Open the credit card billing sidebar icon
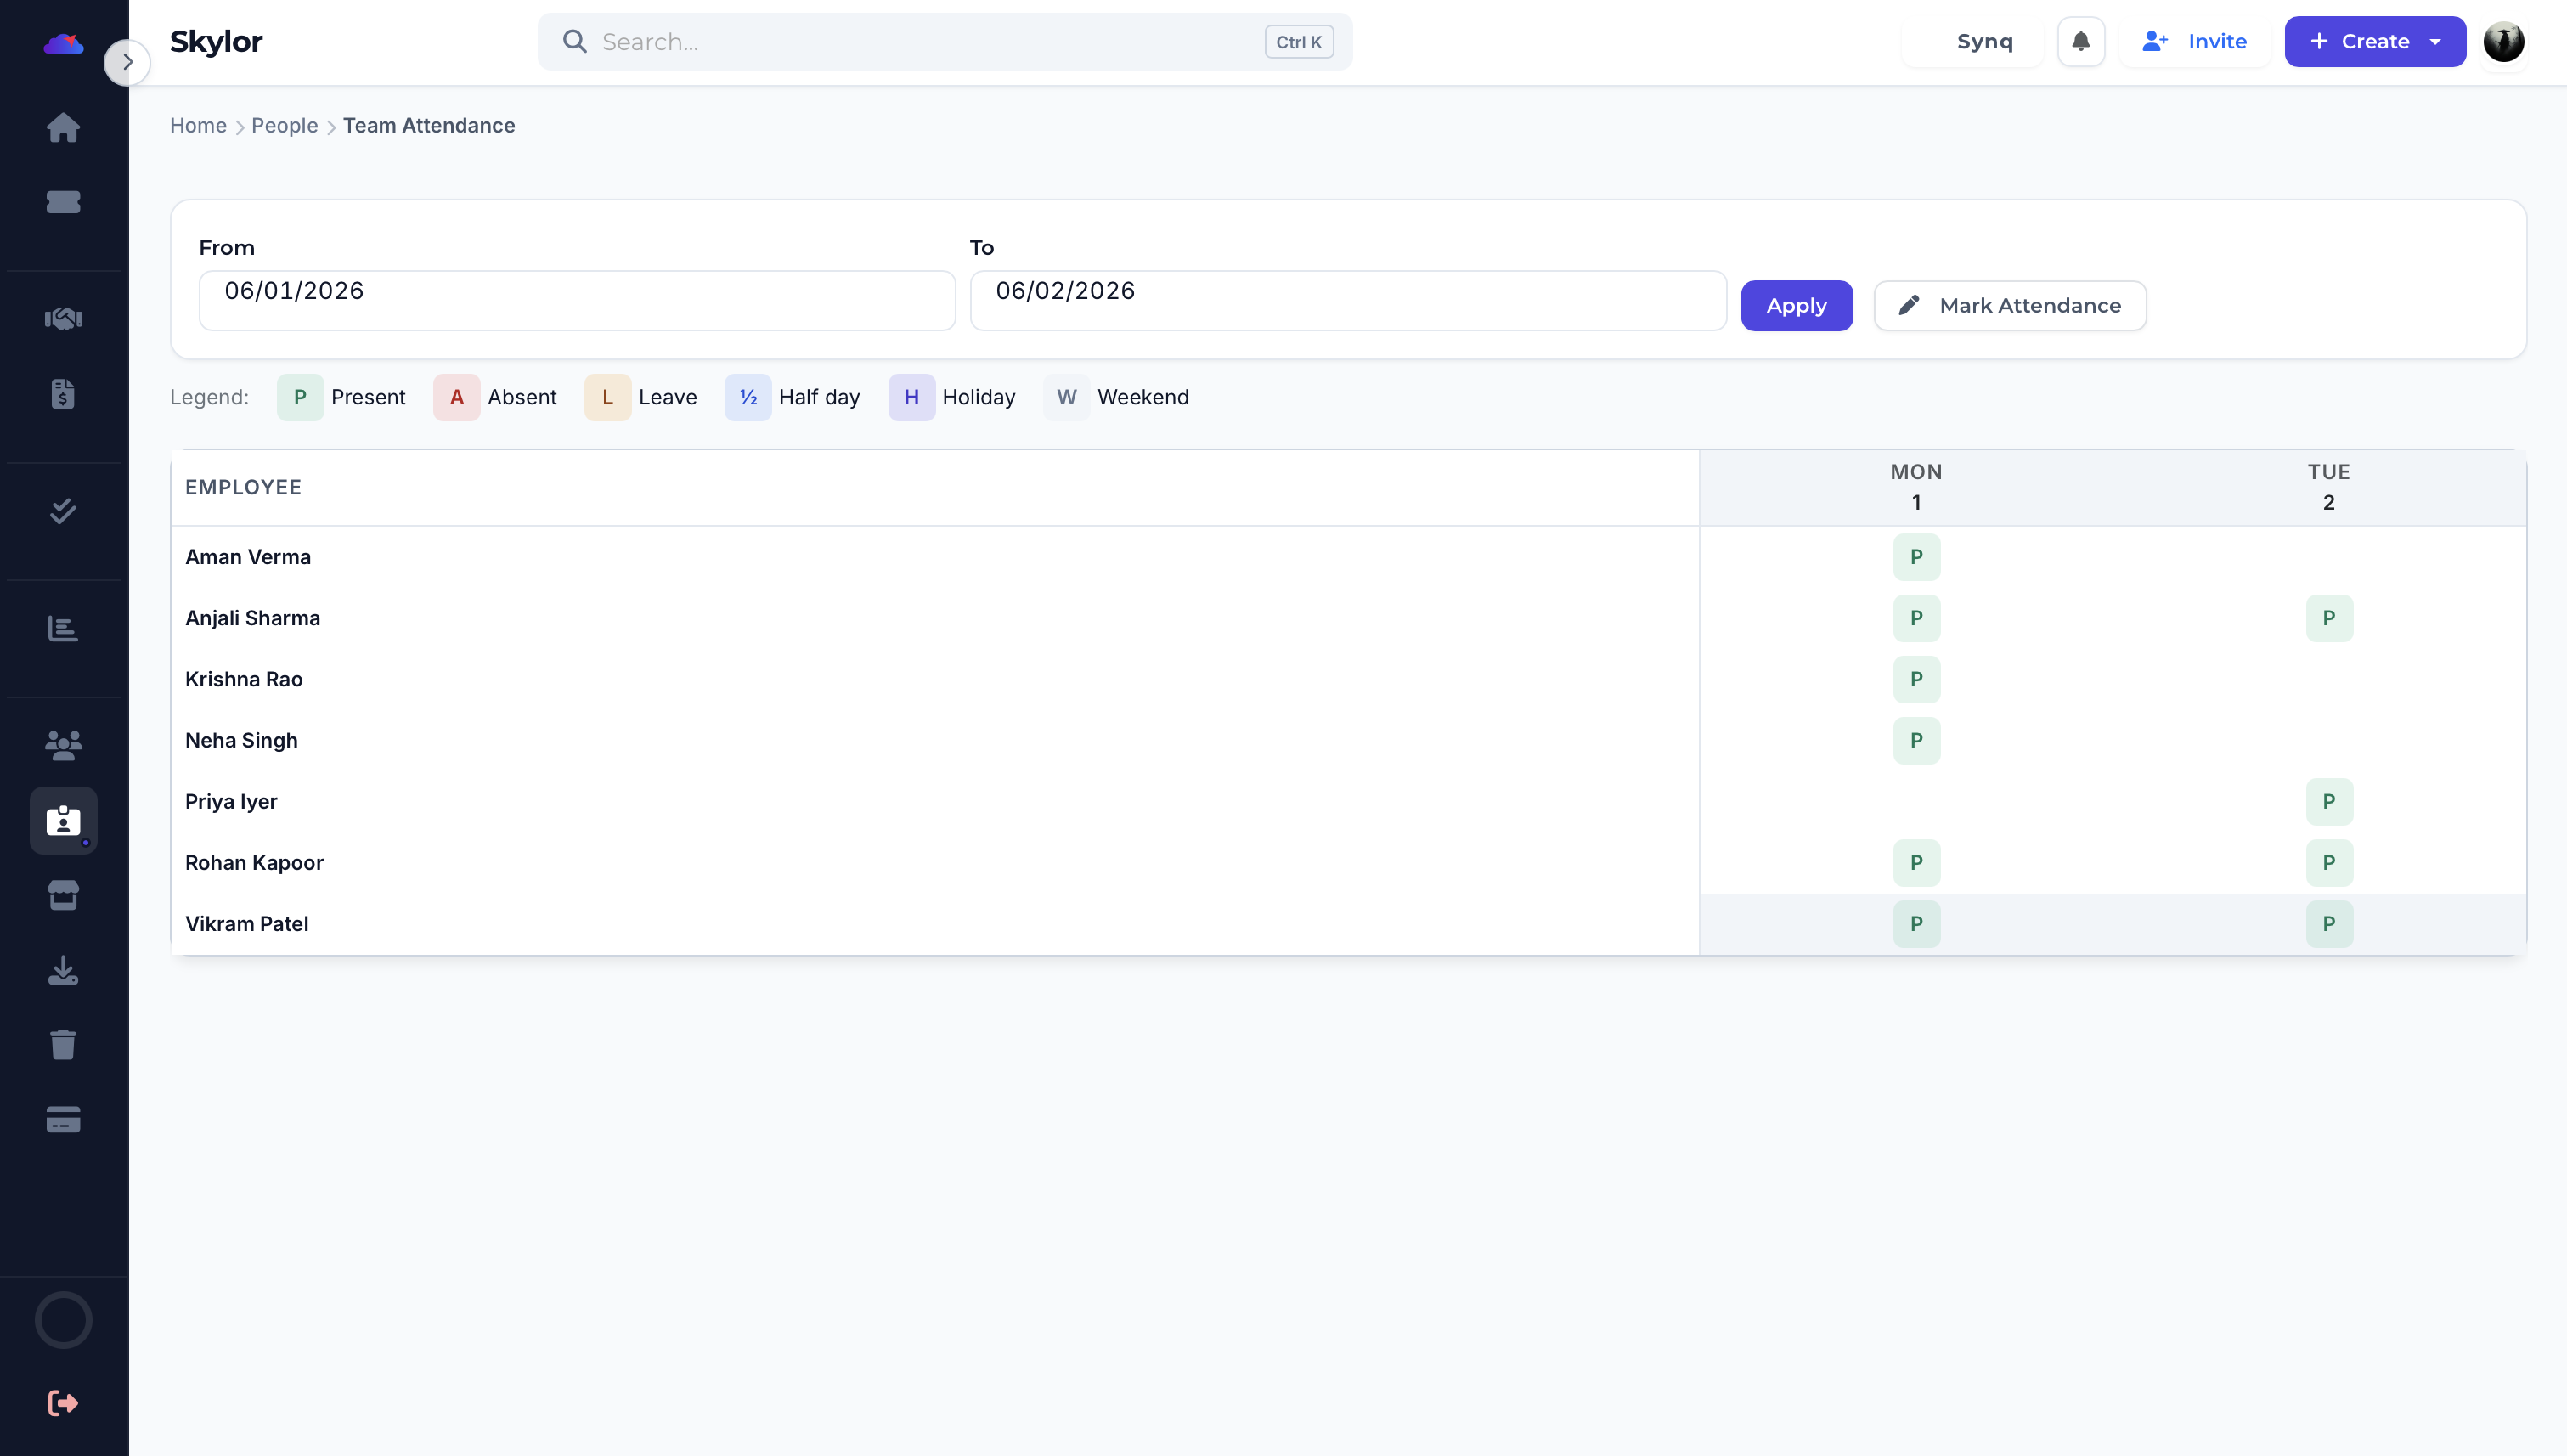The width and height of the screenshot is (2567, 1456). (x=63, y=1119)
